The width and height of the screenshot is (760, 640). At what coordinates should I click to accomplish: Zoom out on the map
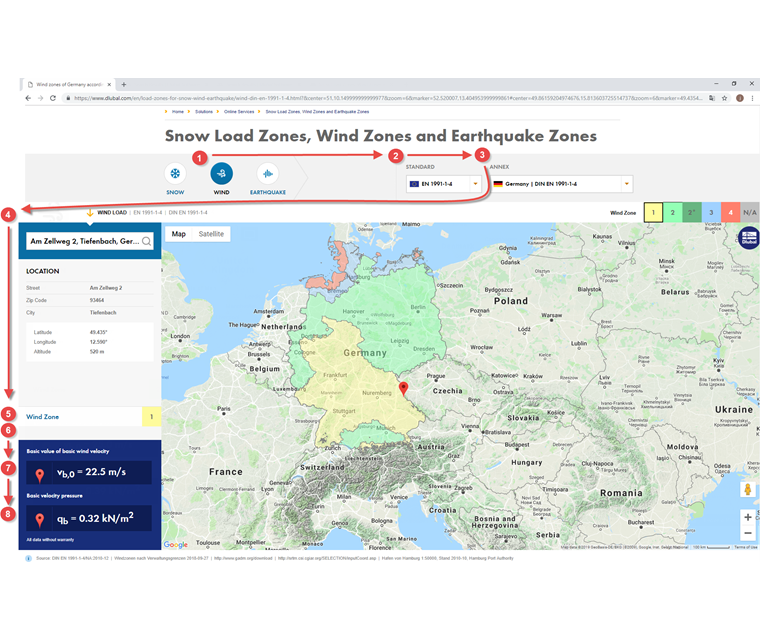(x=748, y=533)
